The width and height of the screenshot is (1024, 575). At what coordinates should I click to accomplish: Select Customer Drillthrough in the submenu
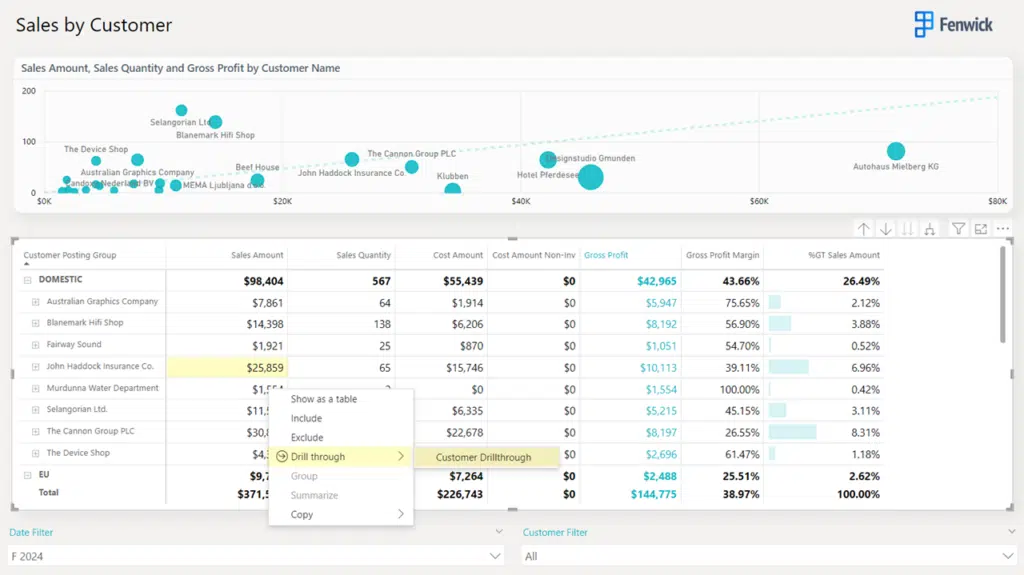pyautogui.click(x=483, y=457)
